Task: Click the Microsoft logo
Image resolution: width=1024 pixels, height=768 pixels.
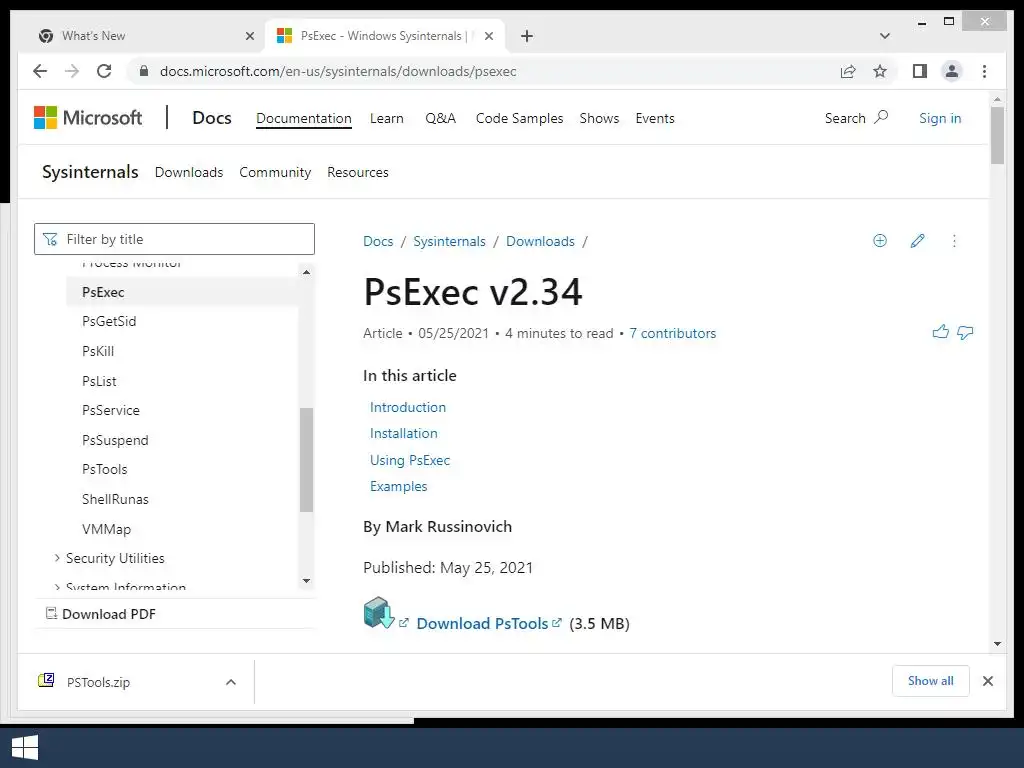Action: [x=88, y=118]
